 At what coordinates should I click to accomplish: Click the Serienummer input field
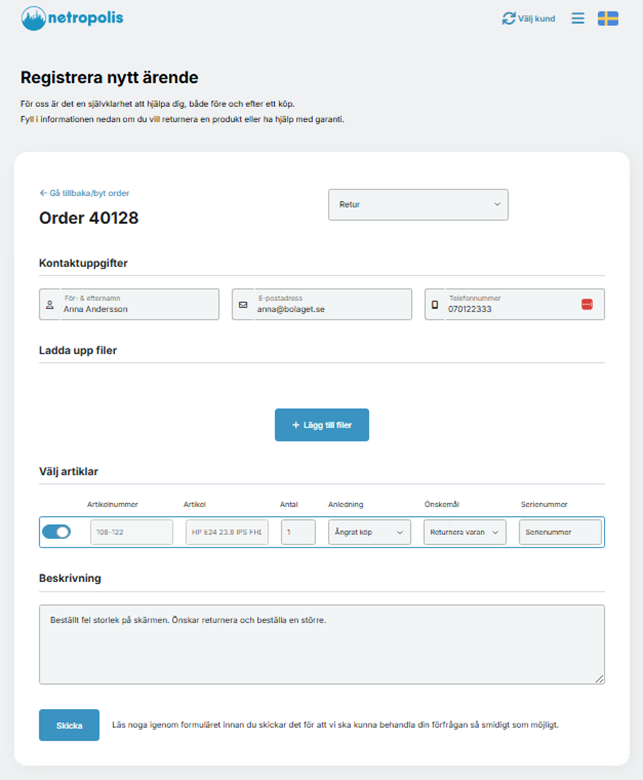click(560, 532)
